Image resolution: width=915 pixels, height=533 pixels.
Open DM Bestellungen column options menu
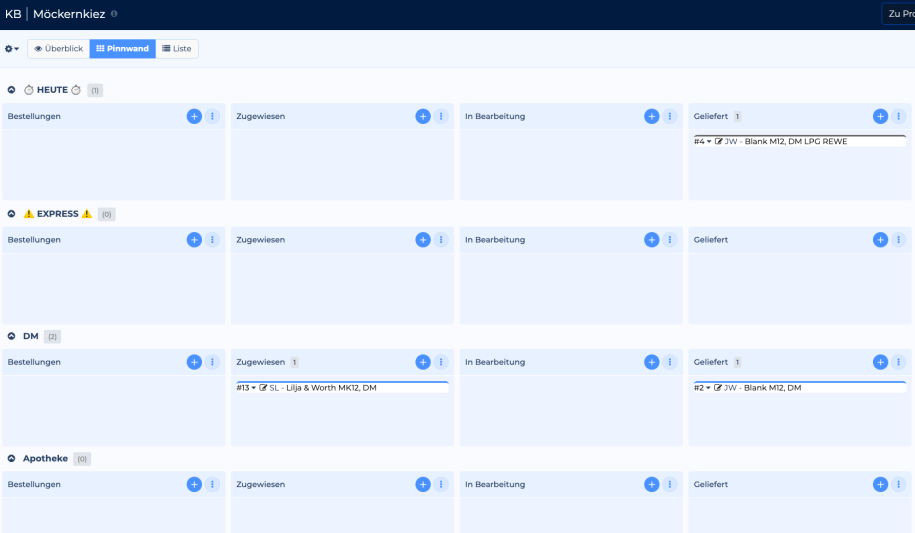coord(212,362)
